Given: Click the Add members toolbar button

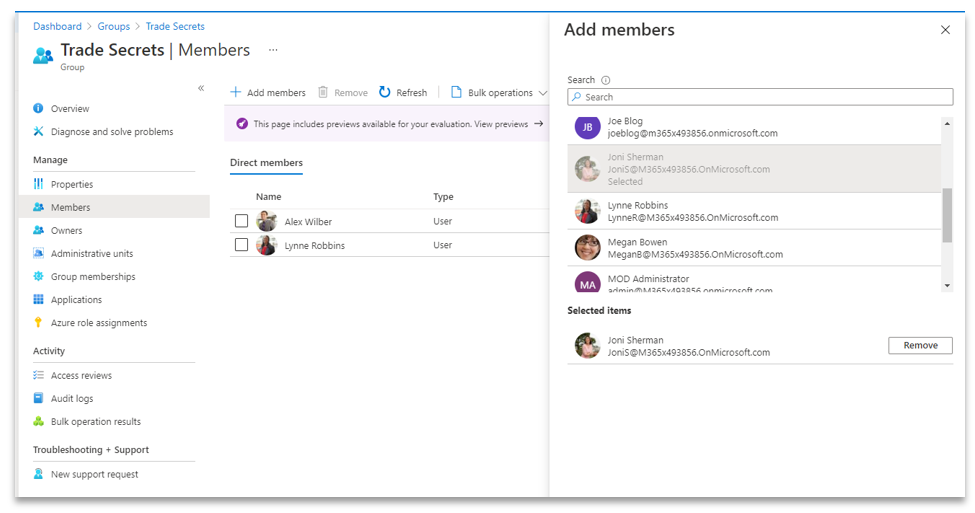Looking at the screenshot, I should pyautogui.click(x=268, y=93).
